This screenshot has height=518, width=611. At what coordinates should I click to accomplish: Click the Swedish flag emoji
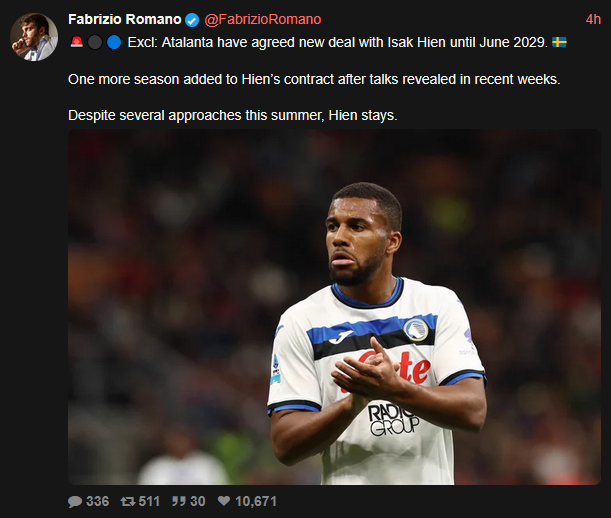559,42
